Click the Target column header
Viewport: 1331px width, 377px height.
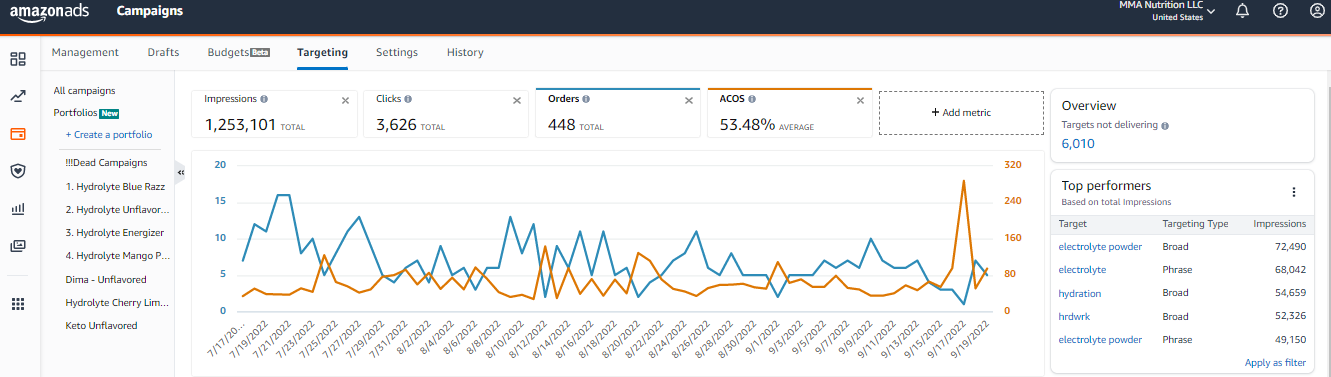1072,224
